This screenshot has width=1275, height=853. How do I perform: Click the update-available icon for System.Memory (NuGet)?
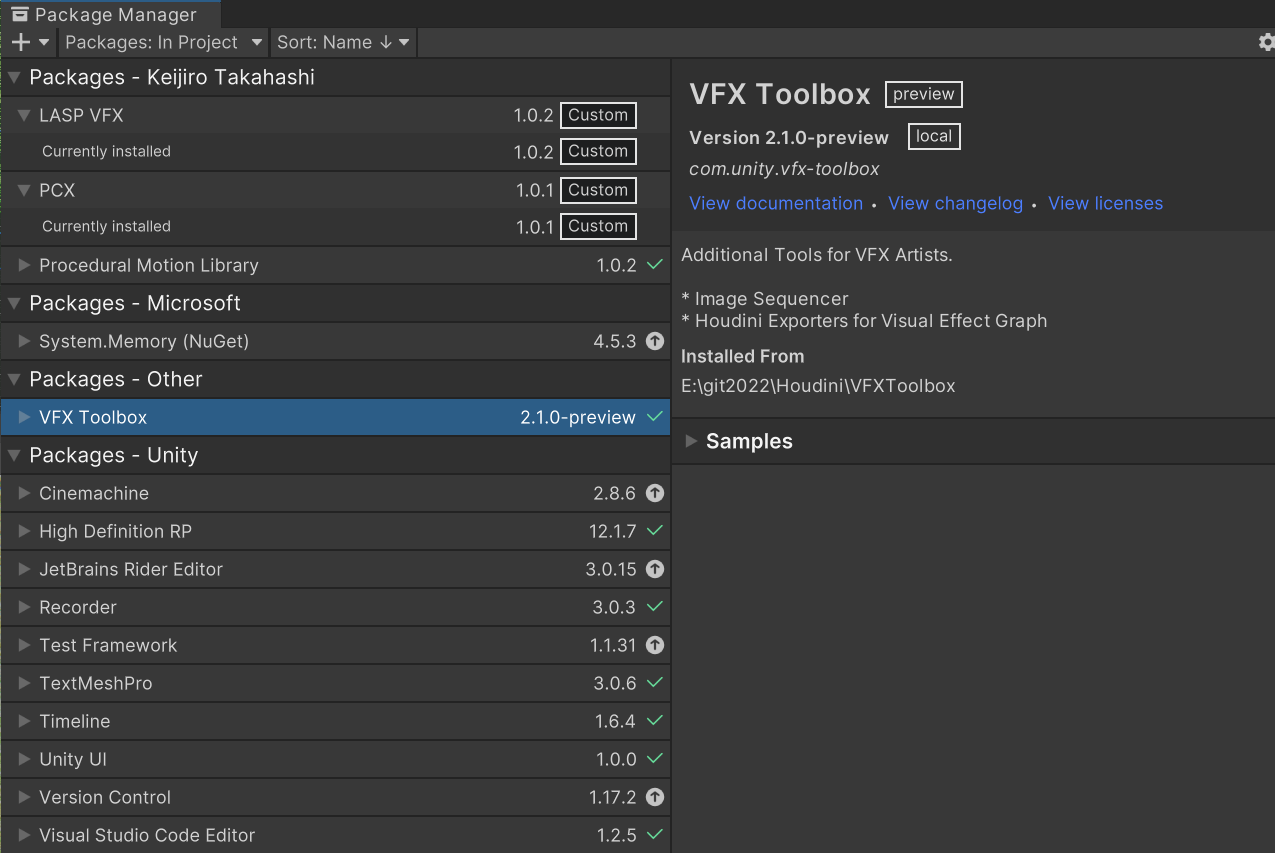pos(655,341)
